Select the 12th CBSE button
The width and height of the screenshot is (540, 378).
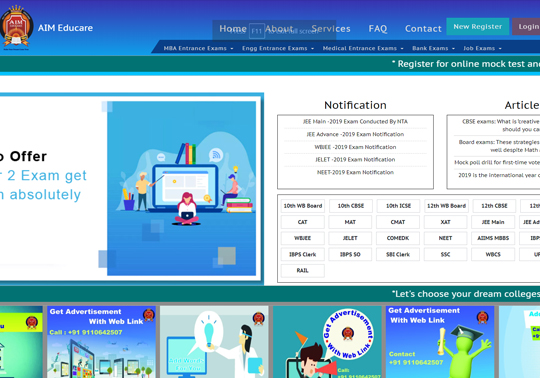494,206
